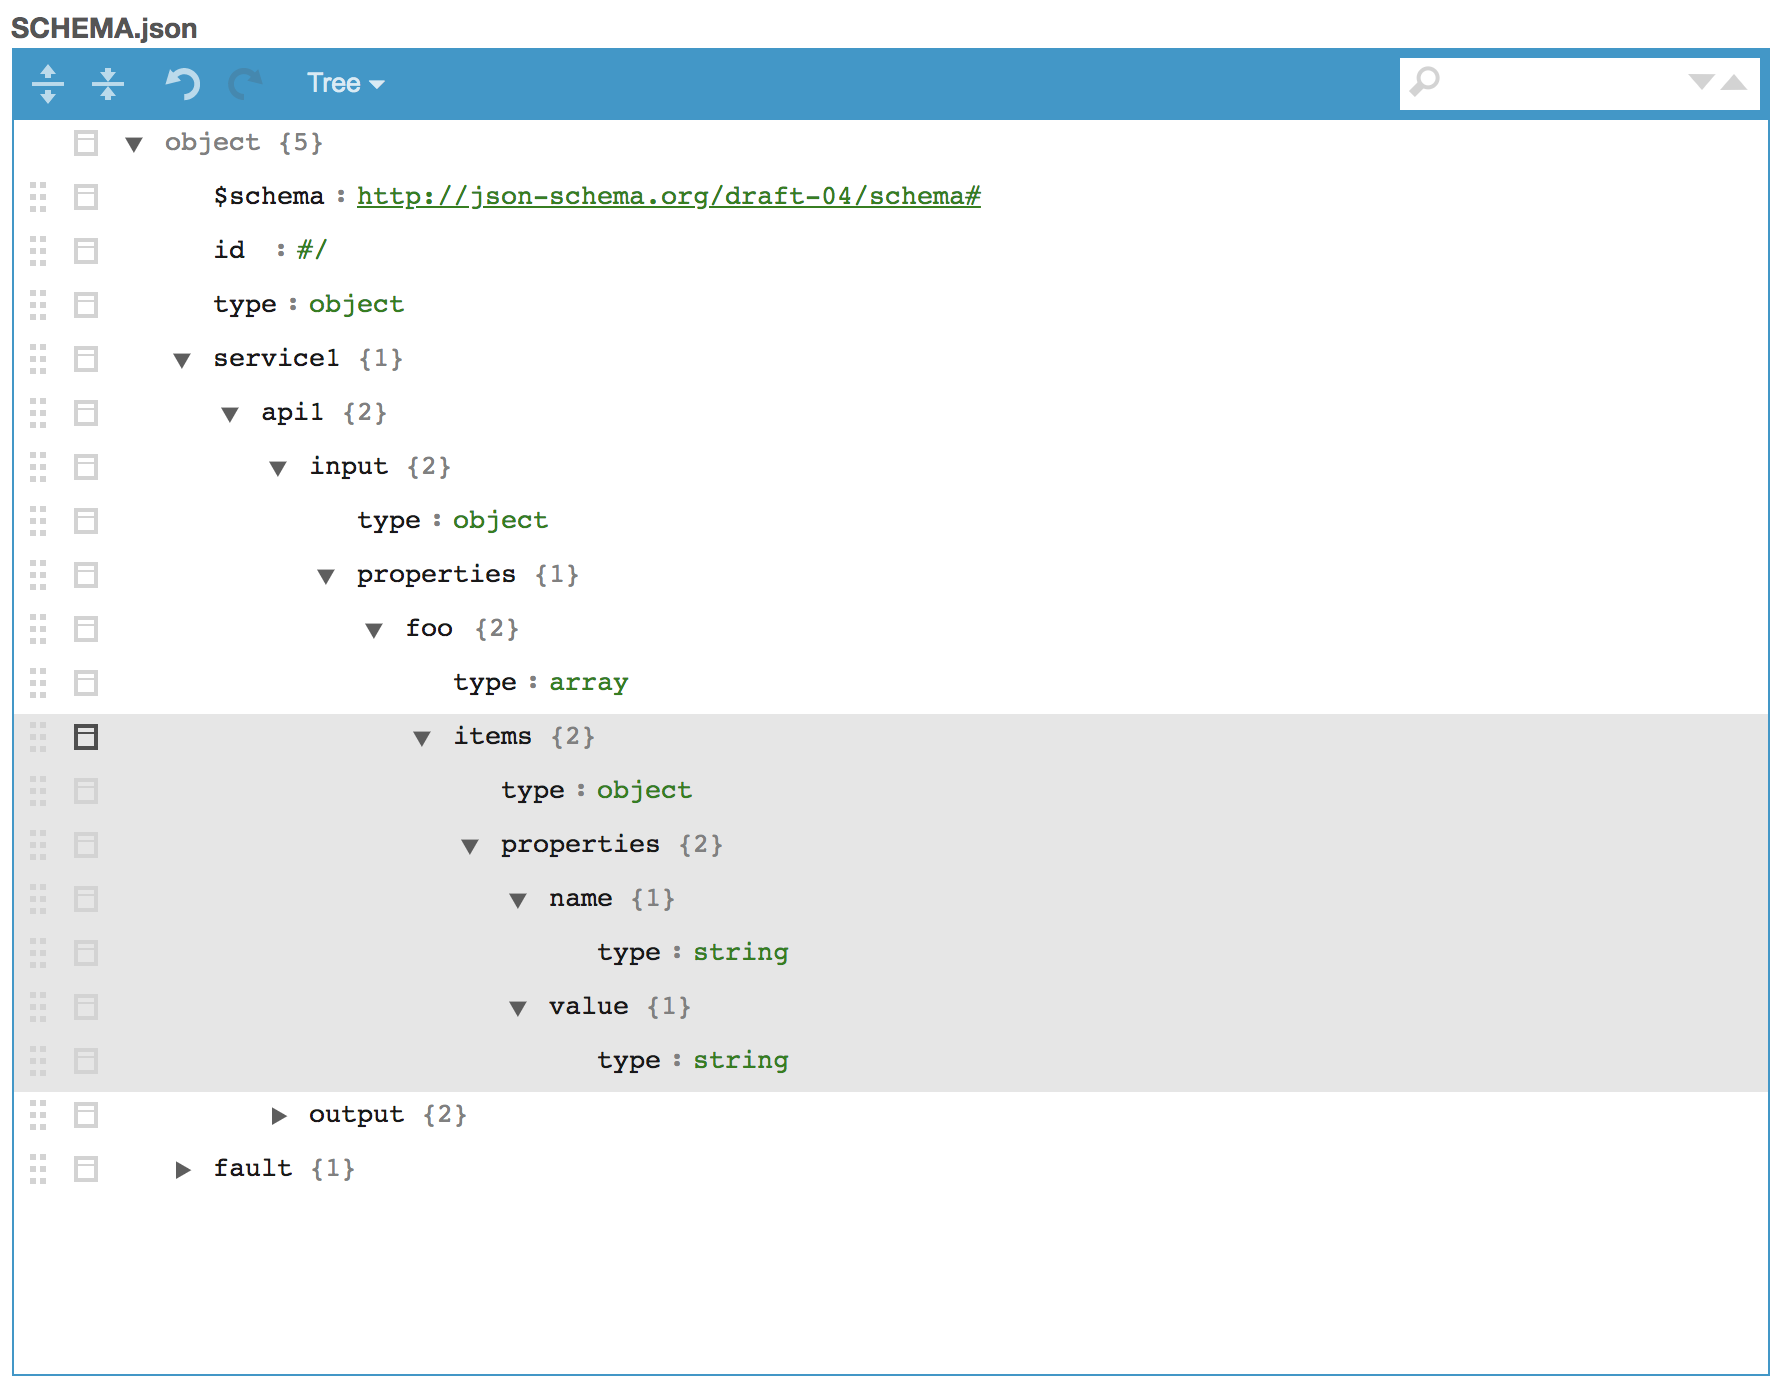Grab drag handle of fault row
Image resolution: width=1776 pixels, height=1386 pixels.
point(38,1169)
